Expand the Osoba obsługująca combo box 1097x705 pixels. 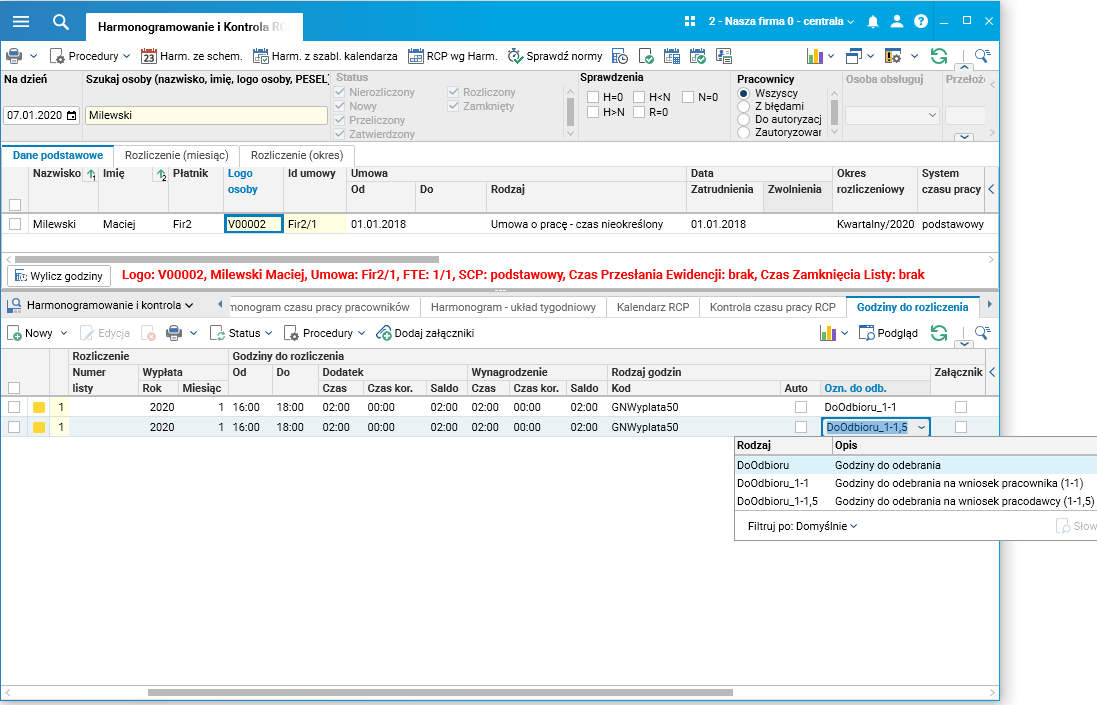932,115
